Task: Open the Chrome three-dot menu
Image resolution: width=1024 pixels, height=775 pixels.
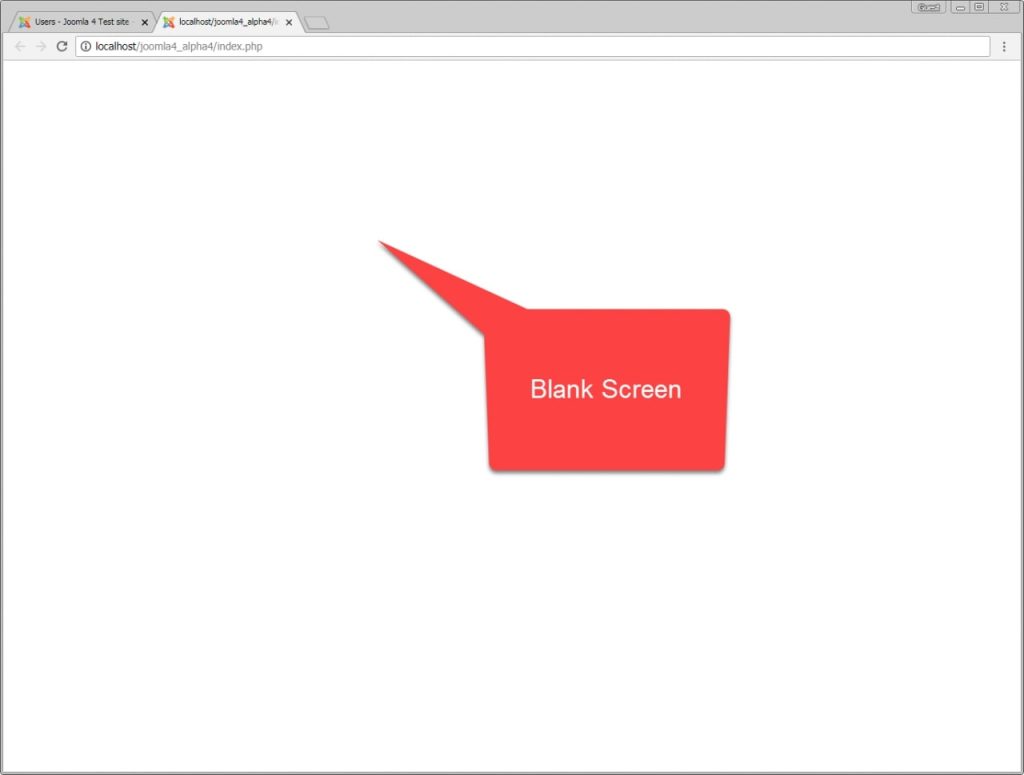Action: pyautogui.click(x=1004, y=46)
